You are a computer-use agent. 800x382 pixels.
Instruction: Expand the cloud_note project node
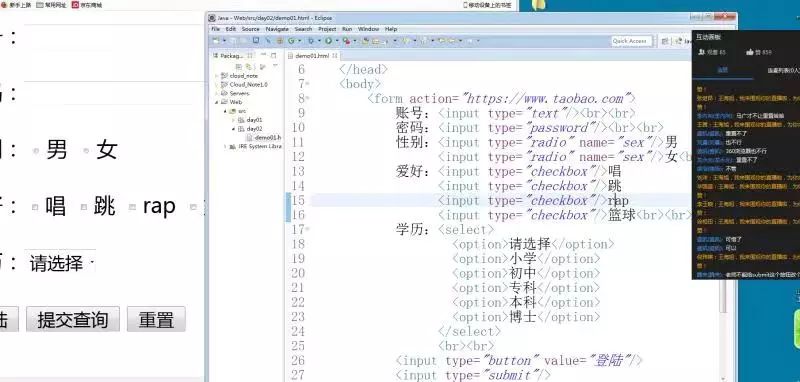pos(216,76)
